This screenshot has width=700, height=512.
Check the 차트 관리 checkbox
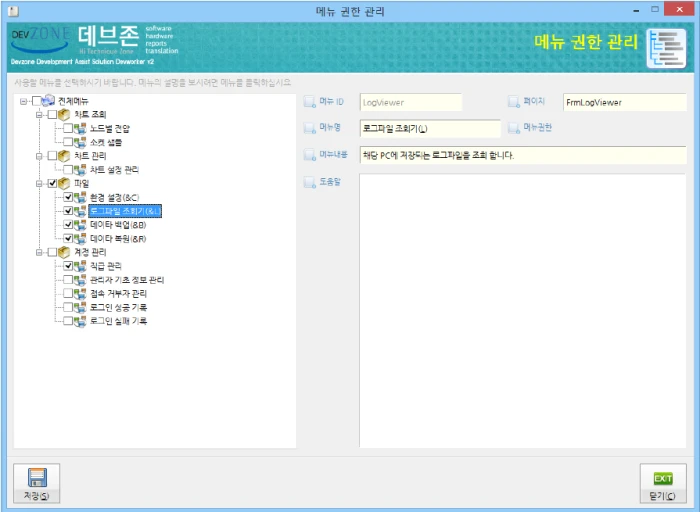pyautogui.click(x=52, y=156)
